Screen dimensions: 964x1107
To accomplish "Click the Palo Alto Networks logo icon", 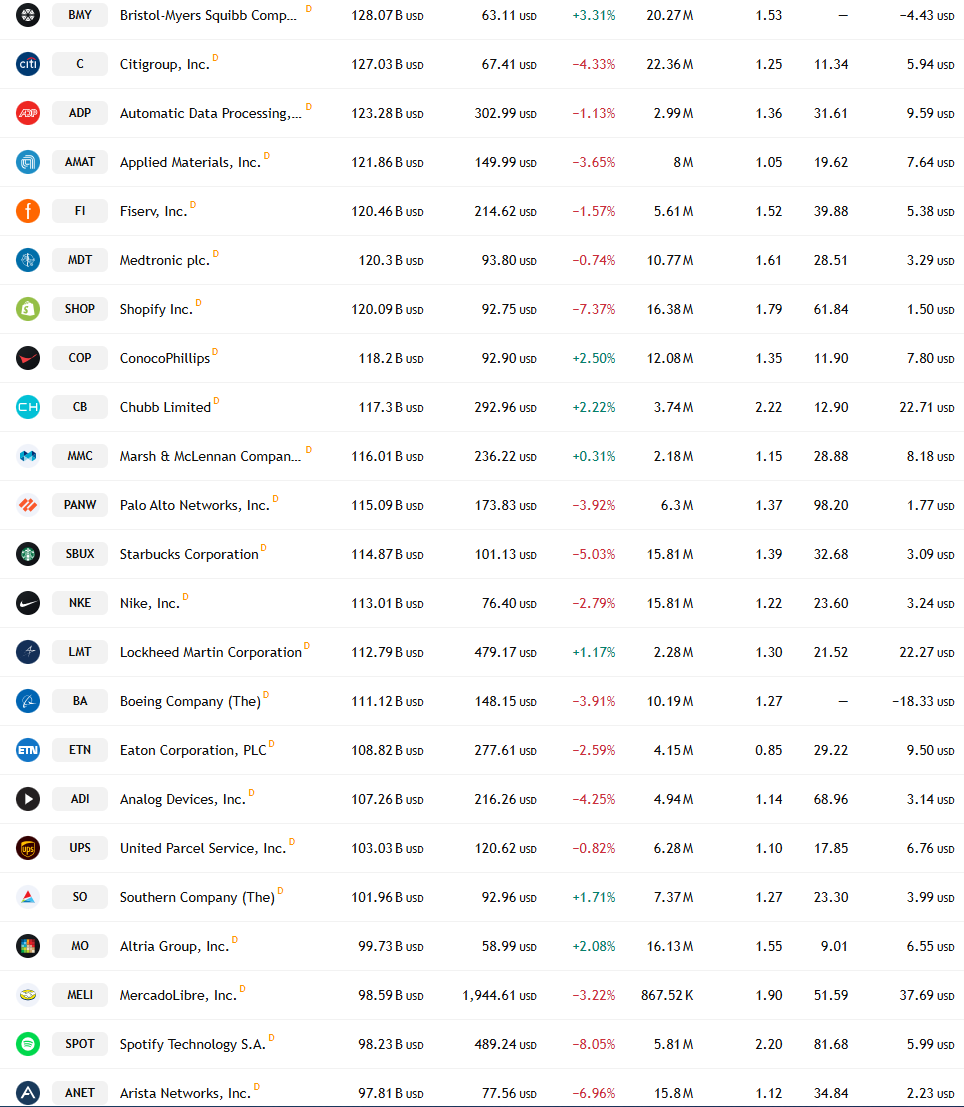I will point(28,505).
